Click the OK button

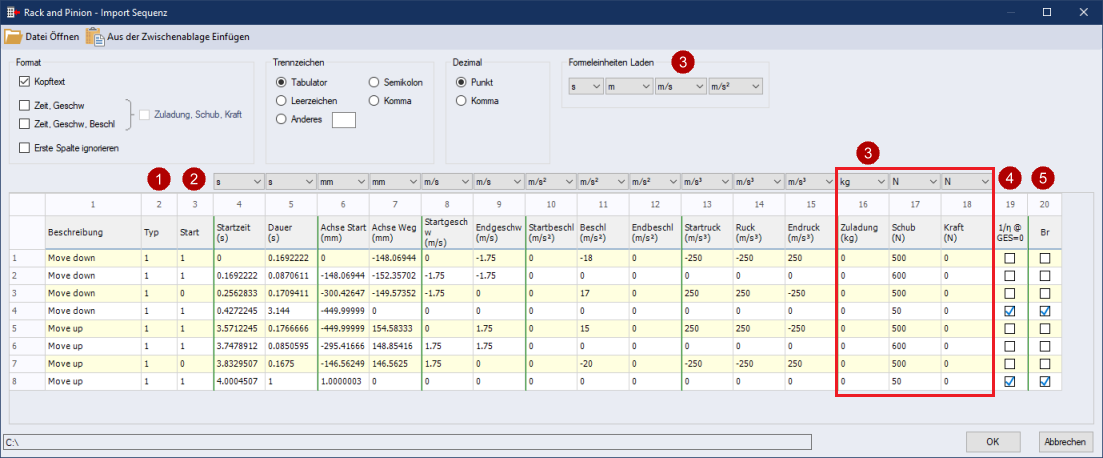[992, 442]
